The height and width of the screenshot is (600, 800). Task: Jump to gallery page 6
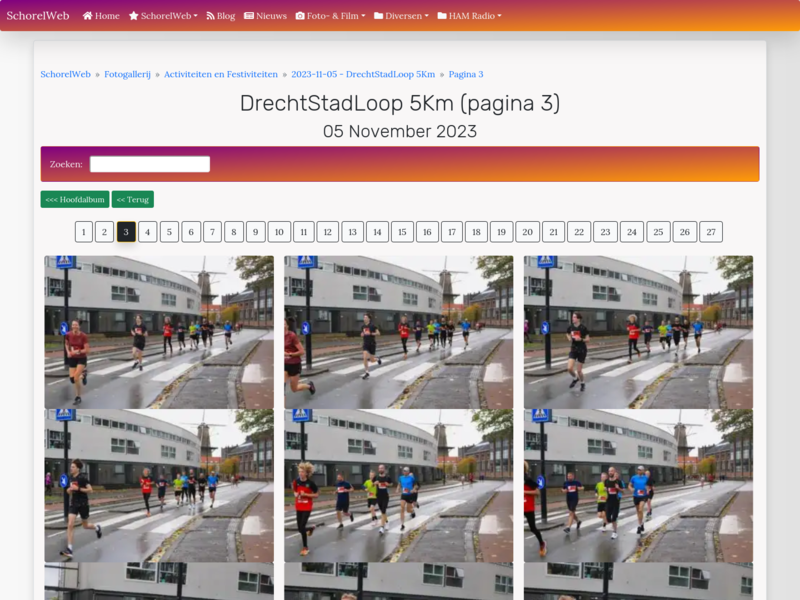point(191,232)
